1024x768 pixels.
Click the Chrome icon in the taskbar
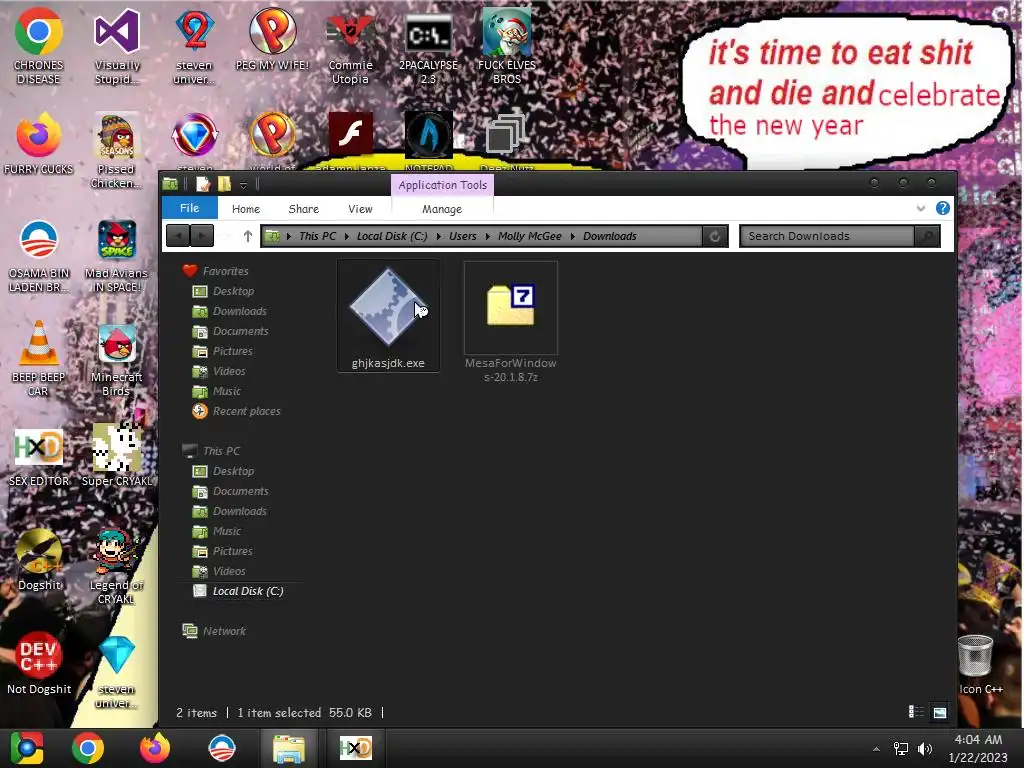coord(88,748)
